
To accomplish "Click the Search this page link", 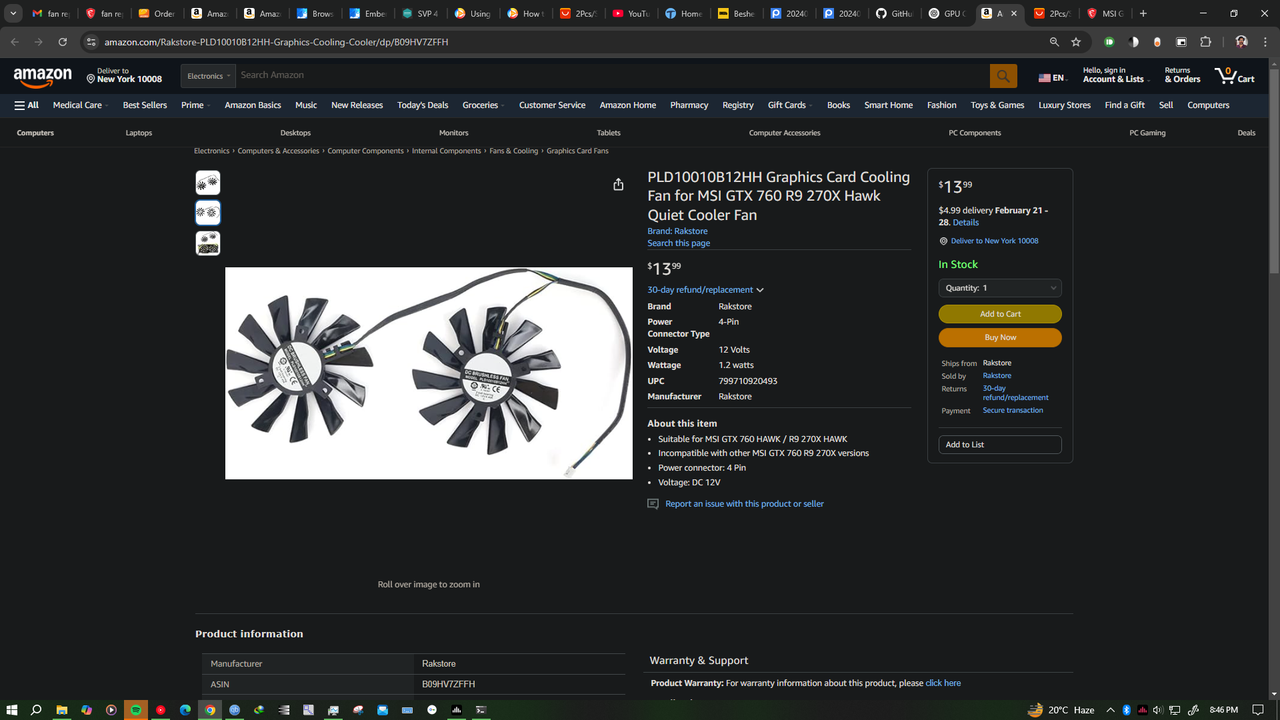I will tap(678, 243).
